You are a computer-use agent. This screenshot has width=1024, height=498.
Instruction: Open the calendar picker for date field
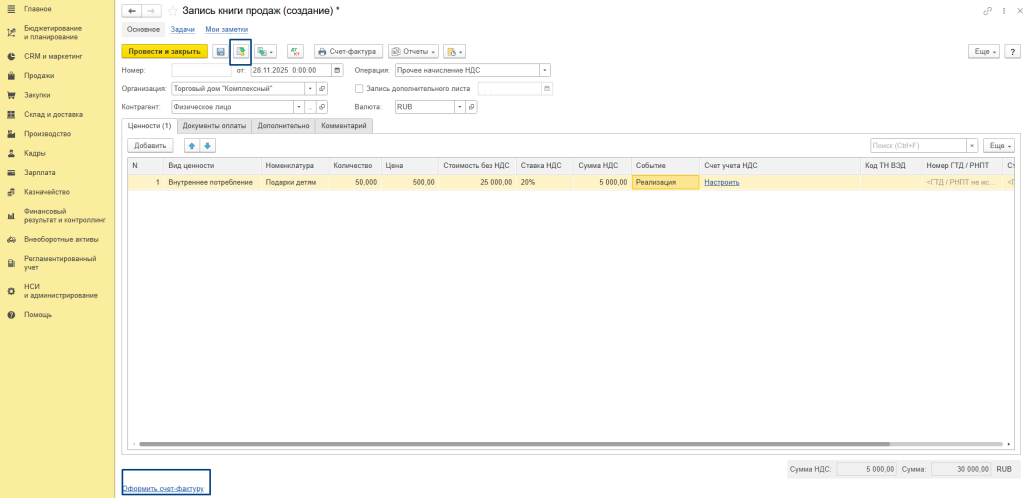(337, 70)
